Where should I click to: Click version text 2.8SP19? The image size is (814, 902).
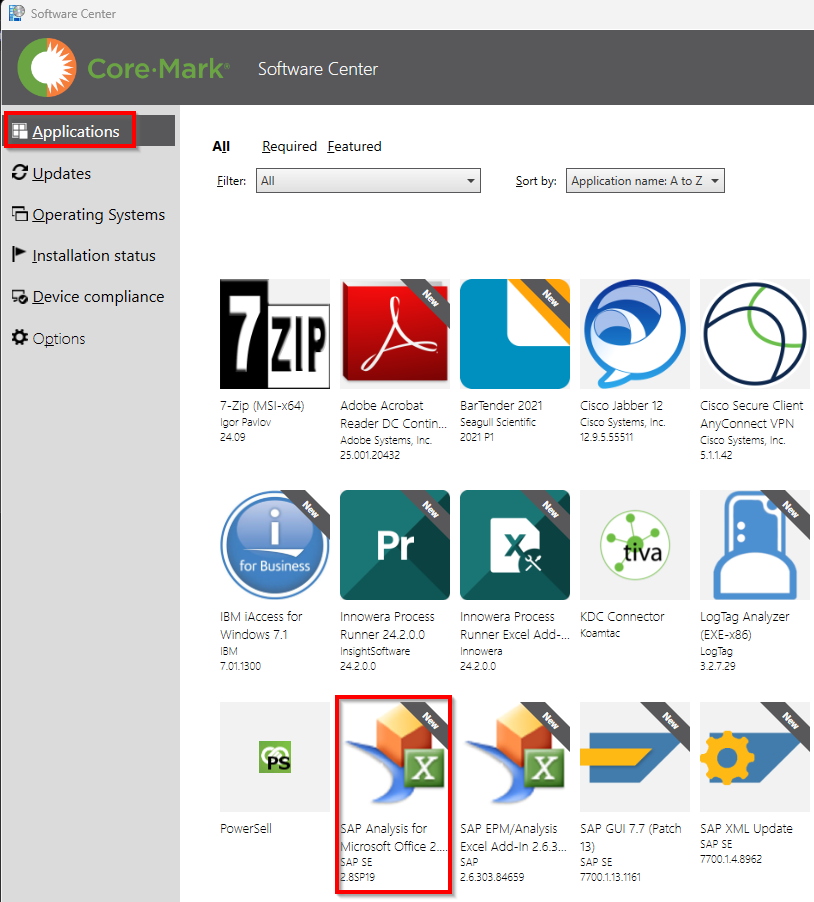(357, 877)
